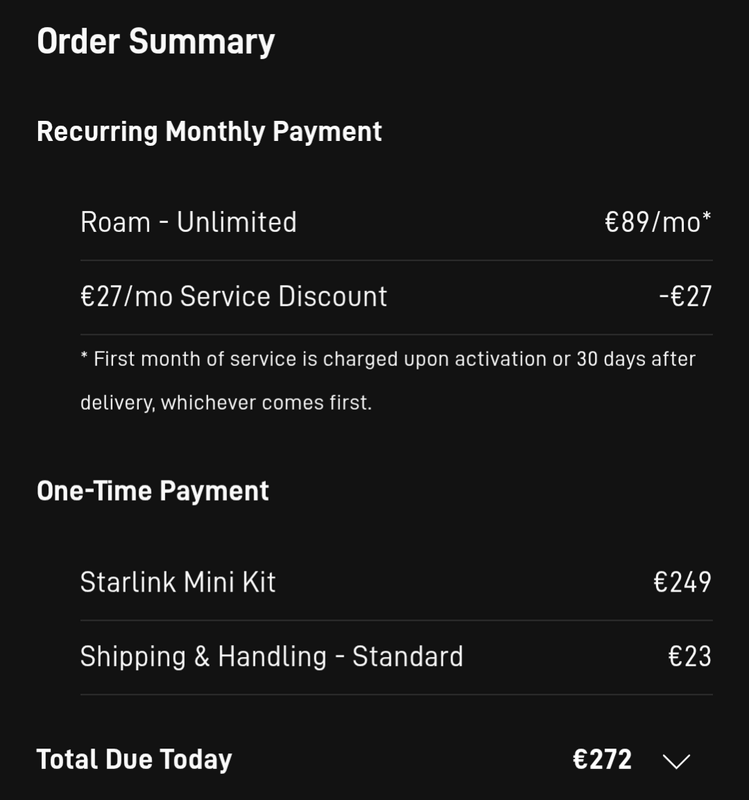Select the One-Time Payment heading
Screen dimensions: 749x800
153,491
